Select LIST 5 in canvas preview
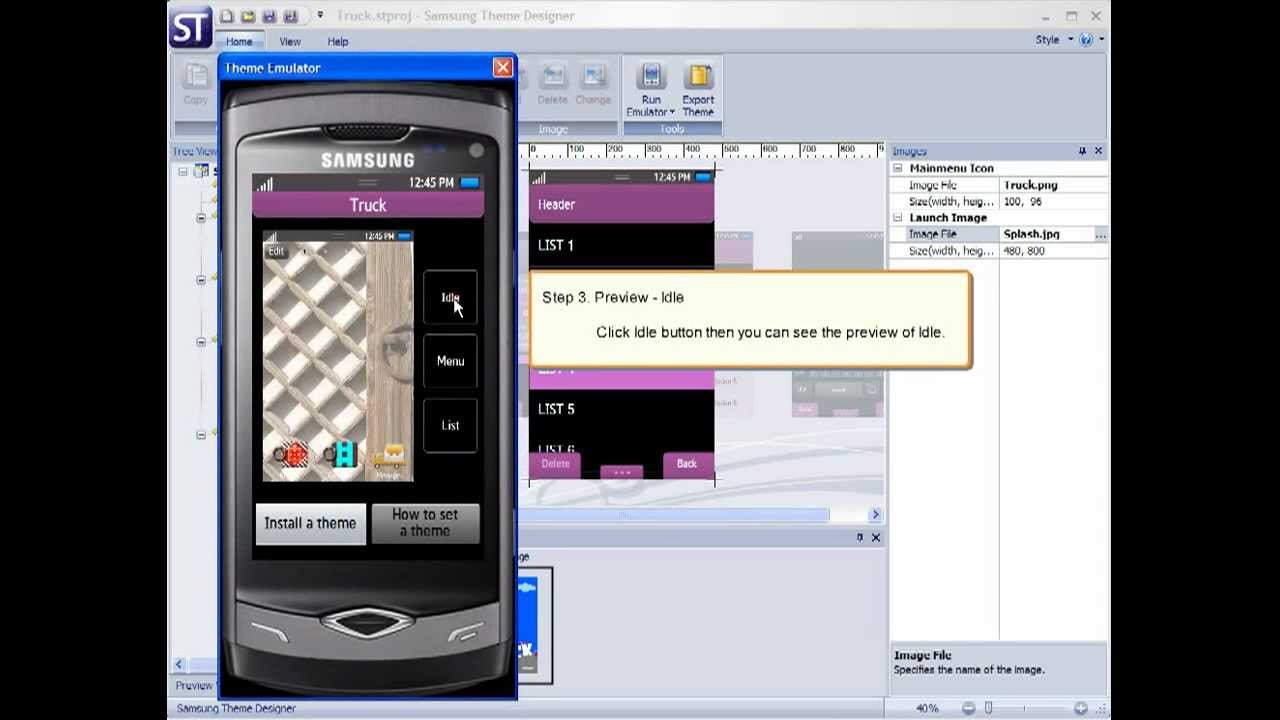Image resolution: width=1280 pixels, height=720 pixels. (x=622, y=409)
